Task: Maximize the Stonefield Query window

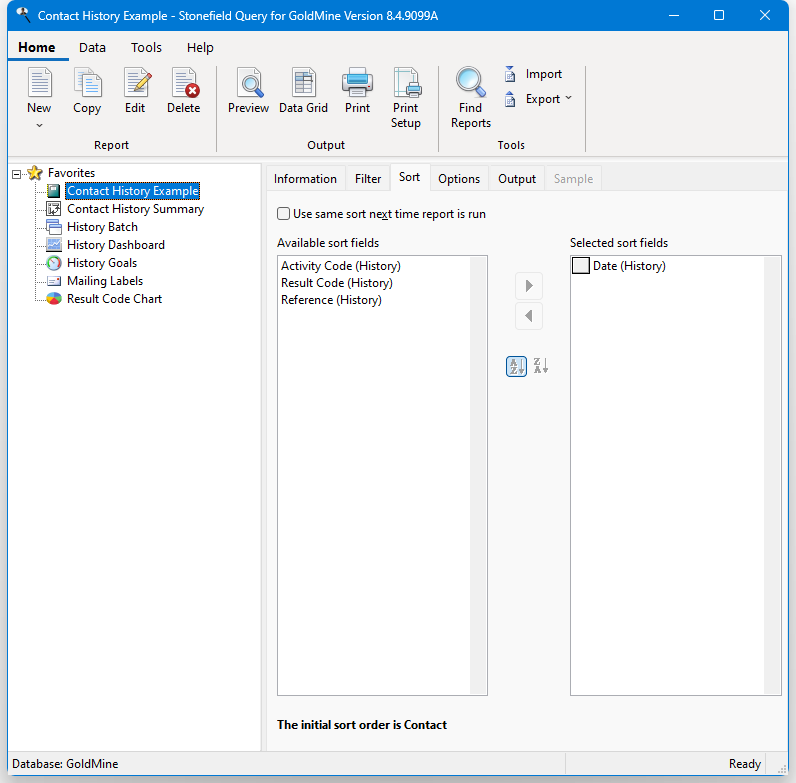Action: [719, 15]
